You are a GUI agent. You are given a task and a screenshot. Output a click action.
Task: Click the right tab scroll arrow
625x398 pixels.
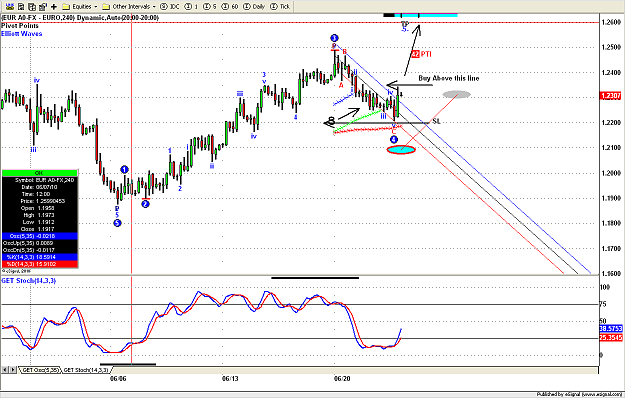(13, 370)
